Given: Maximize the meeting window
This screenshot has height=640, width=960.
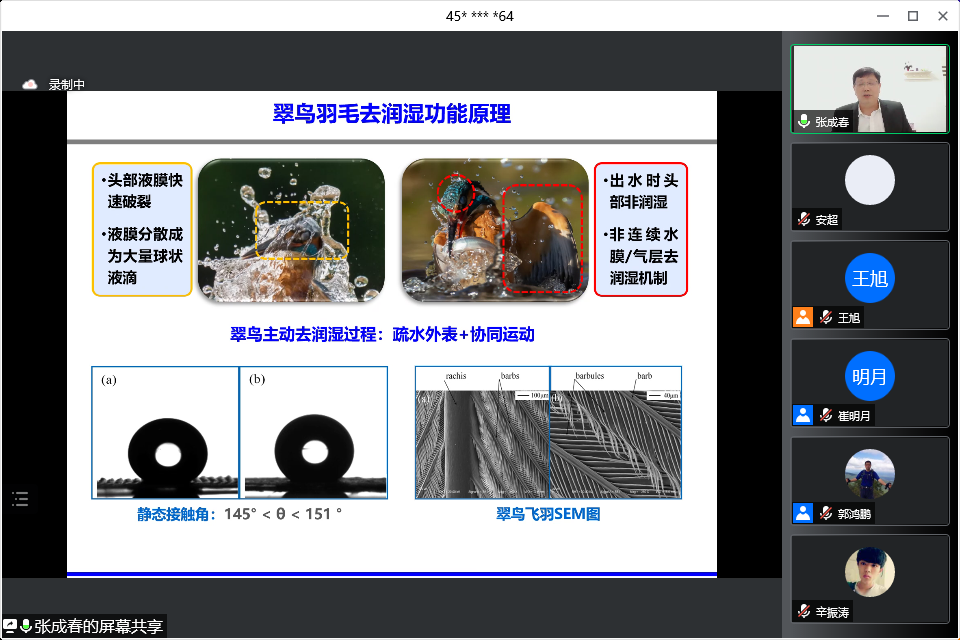Looking at the screenshot, I should coord(912,15).
